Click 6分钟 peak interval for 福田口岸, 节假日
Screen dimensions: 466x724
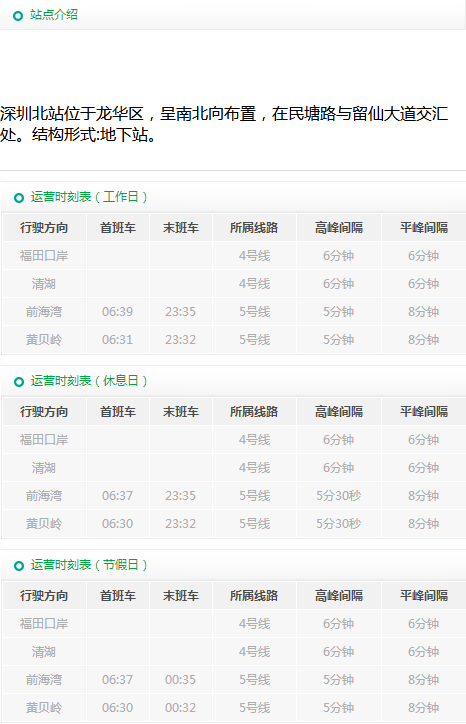coord(339,624)
